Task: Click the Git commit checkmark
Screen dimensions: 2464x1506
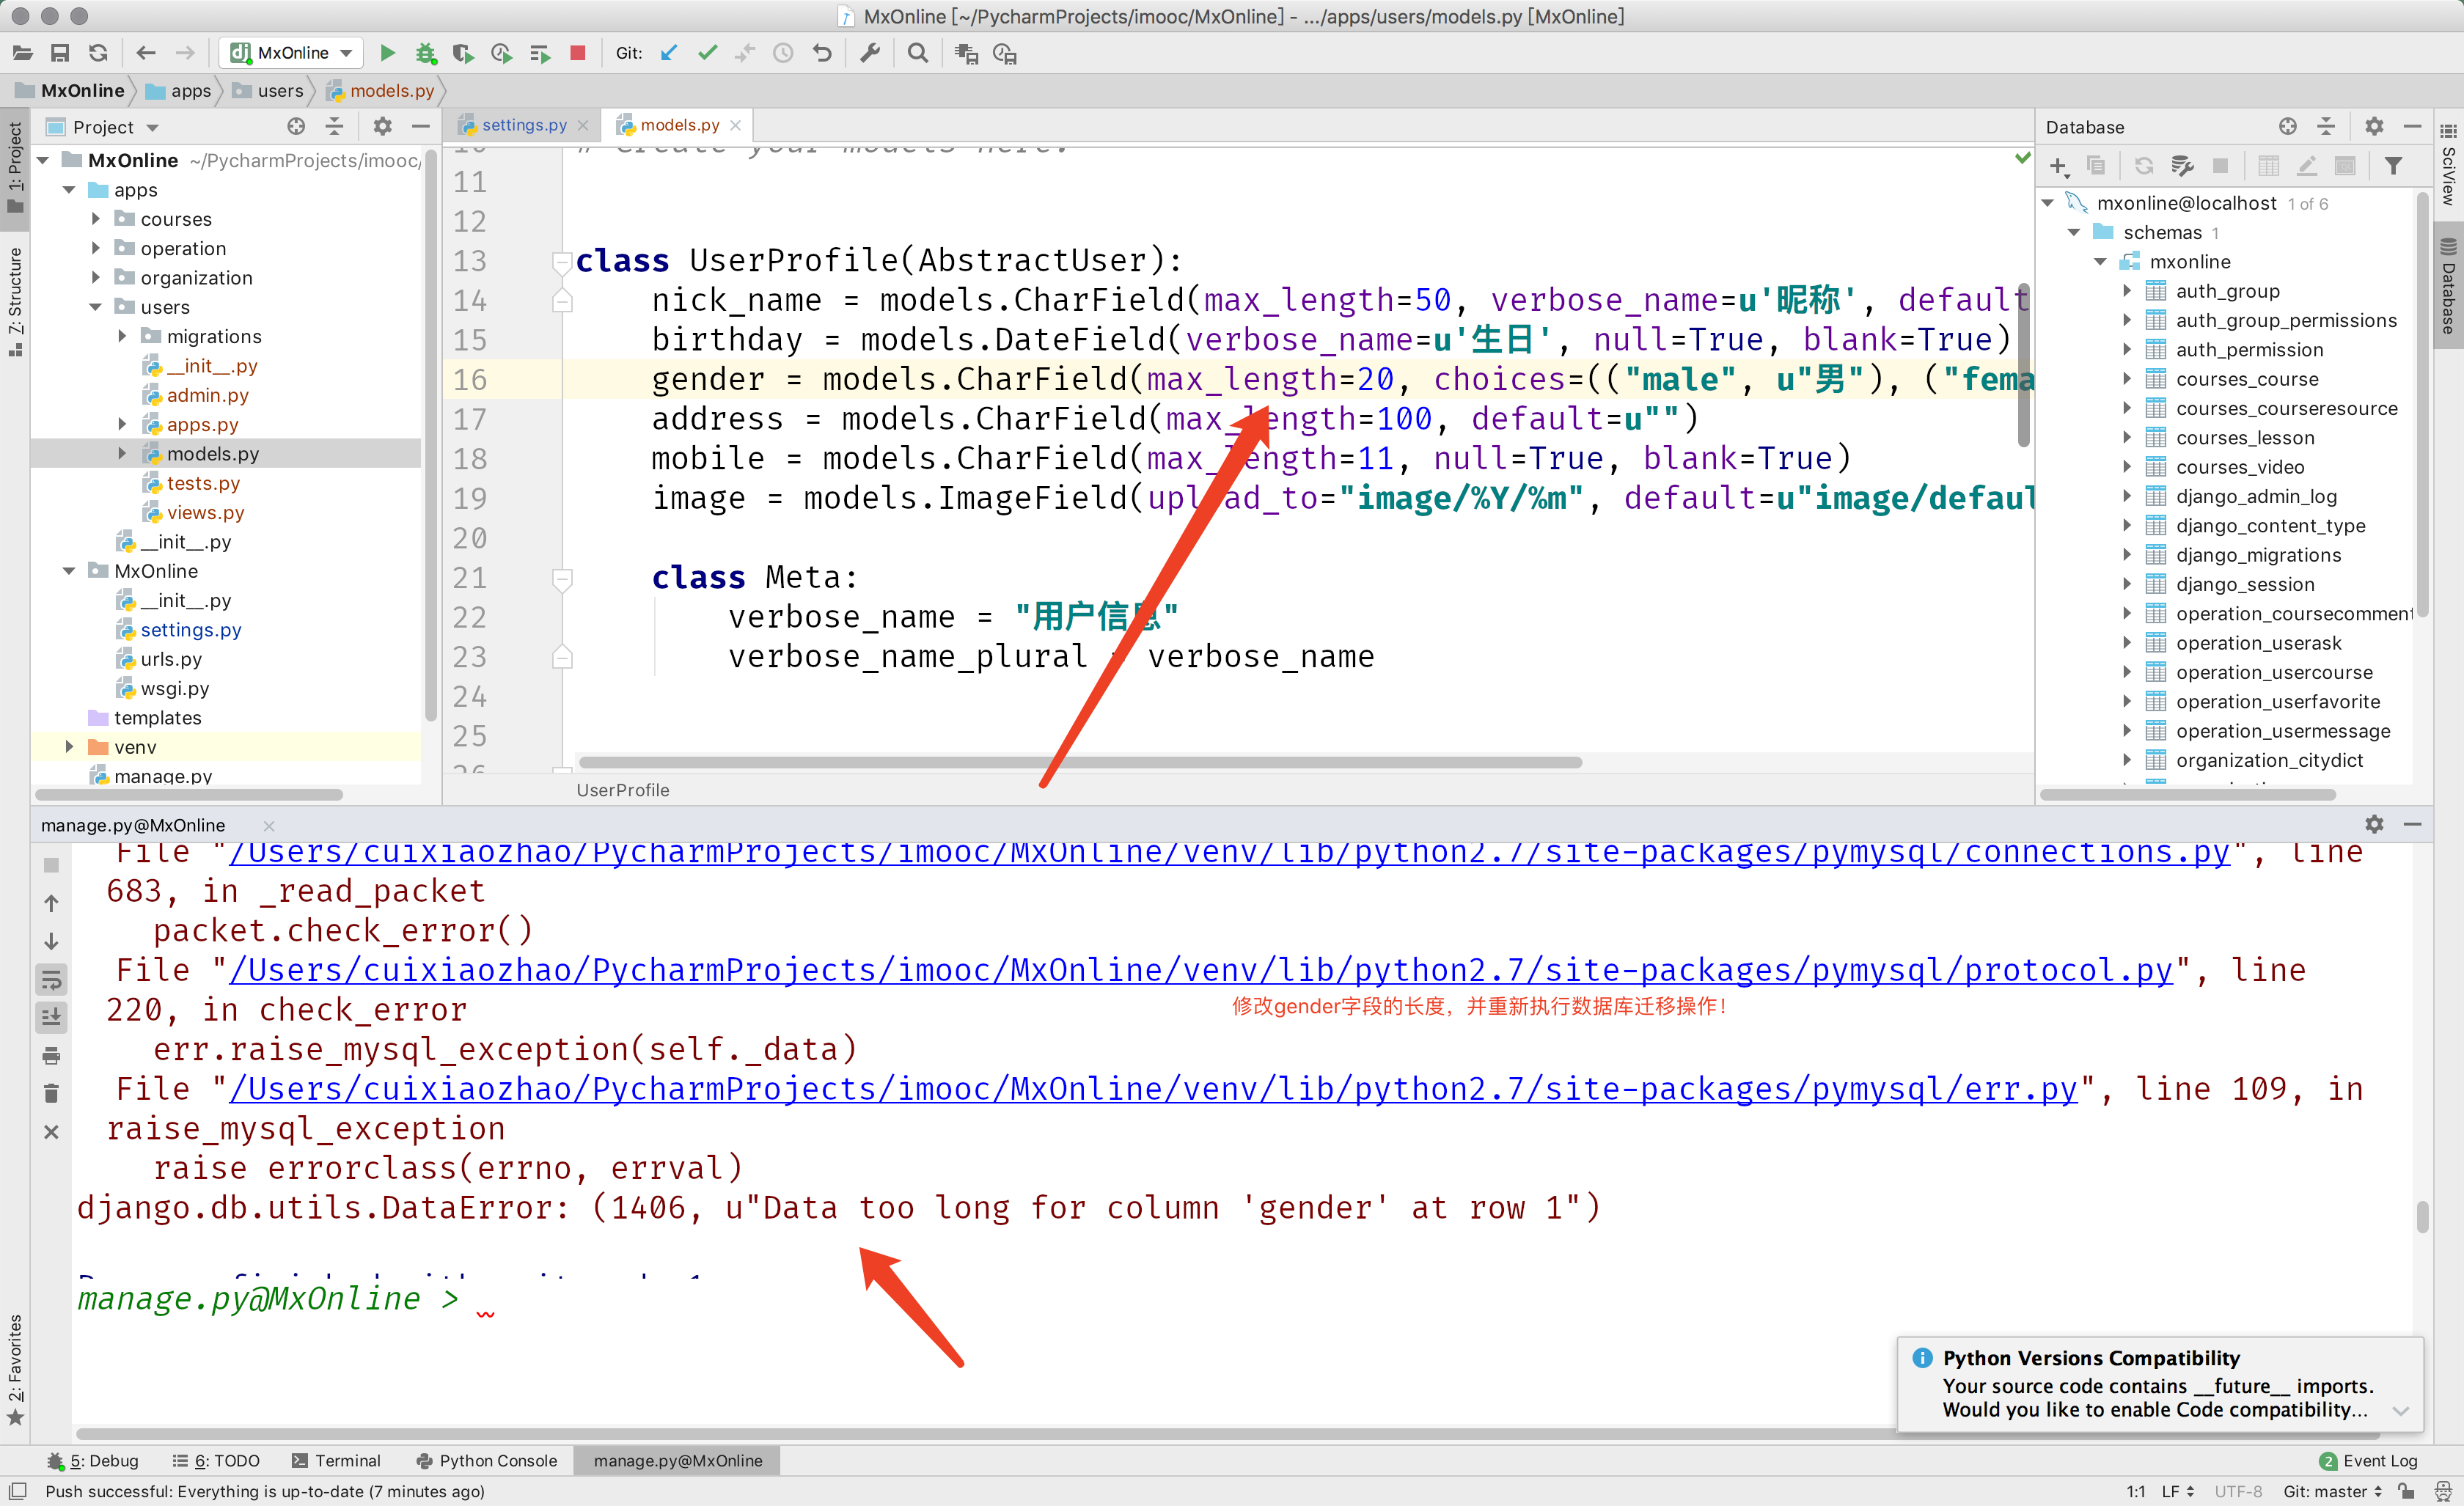Action: (x=707, y=53)
